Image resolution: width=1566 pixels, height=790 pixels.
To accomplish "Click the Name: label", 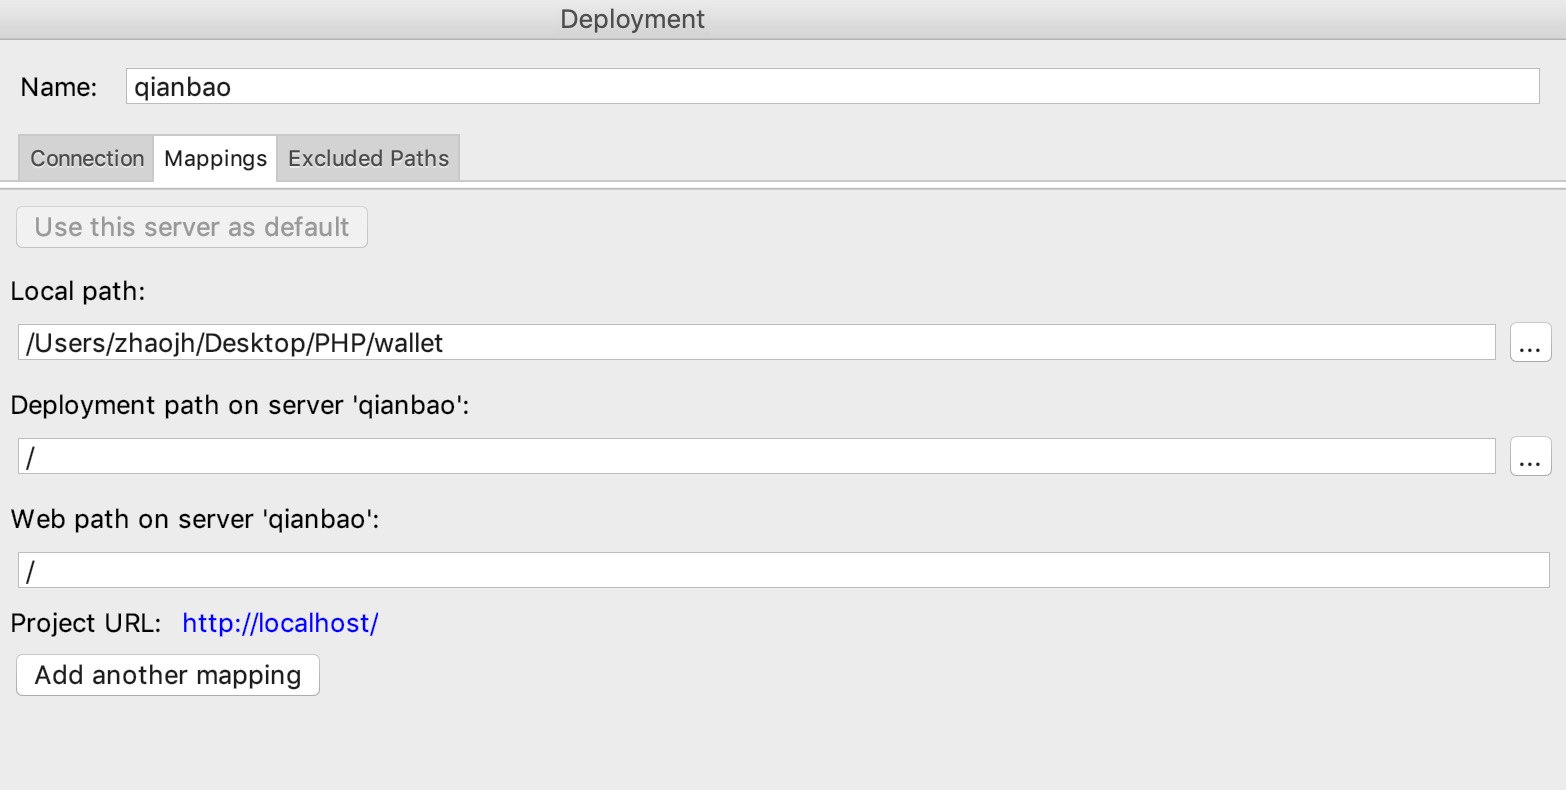I will tap(59, 87).
